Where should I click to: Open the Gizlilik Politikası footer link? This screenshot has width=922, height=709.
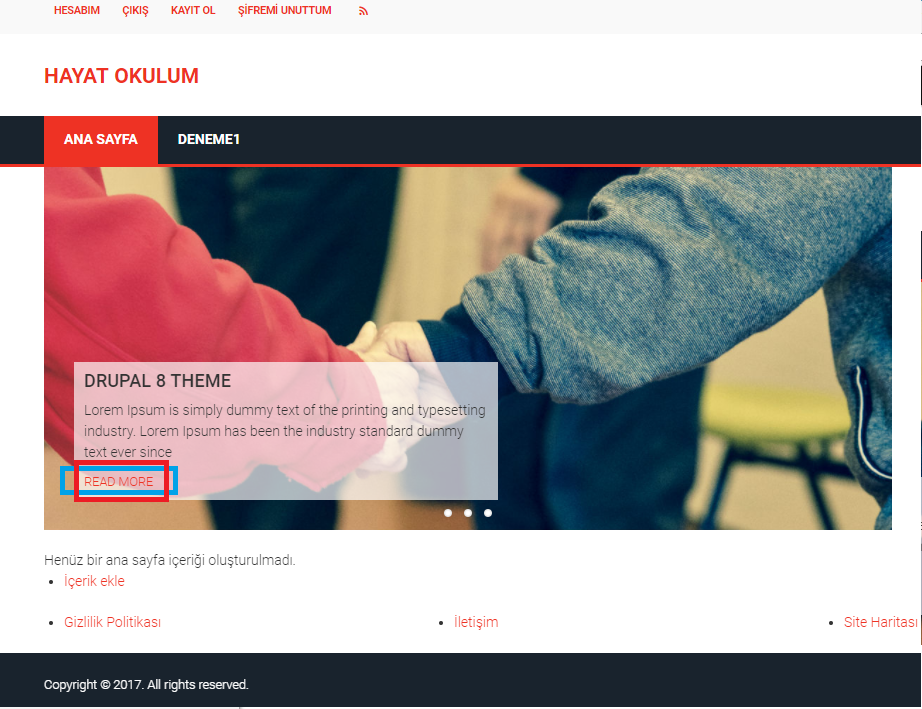[112, 622]
